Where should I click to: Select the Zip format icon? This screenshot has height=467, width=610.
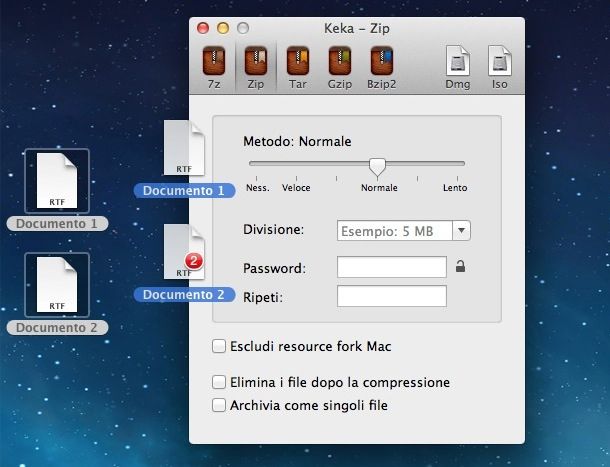tap(256, 61)
